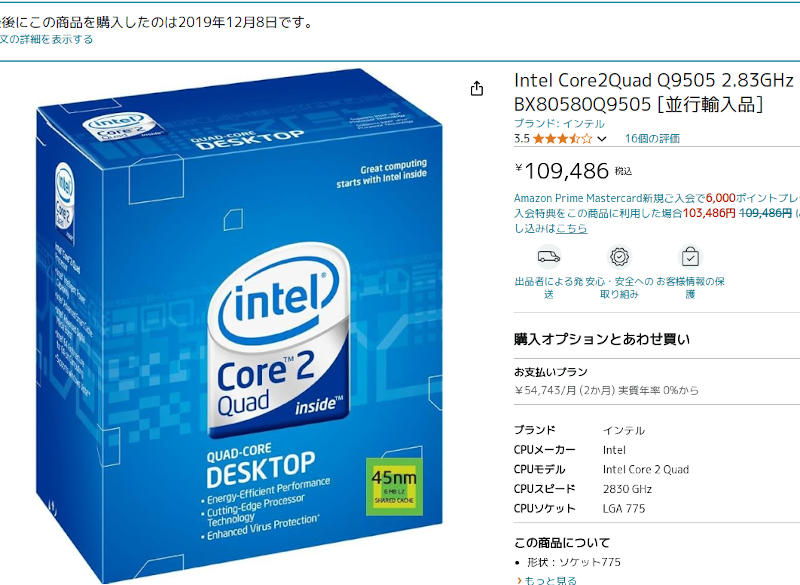The height and width of the screenshot is (585, 800).
Task: Click 安心・安全への取り組み link
Action: pos(619,288)
